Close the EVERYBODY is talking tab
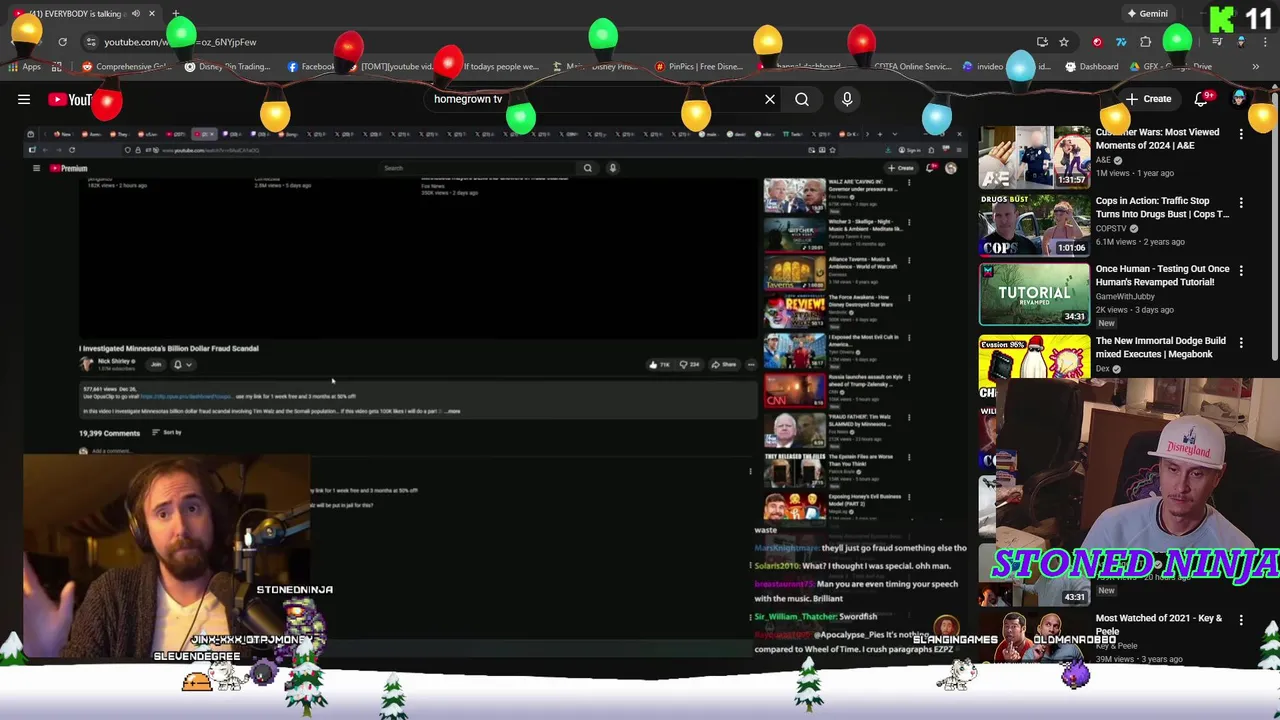 [152, 14]
